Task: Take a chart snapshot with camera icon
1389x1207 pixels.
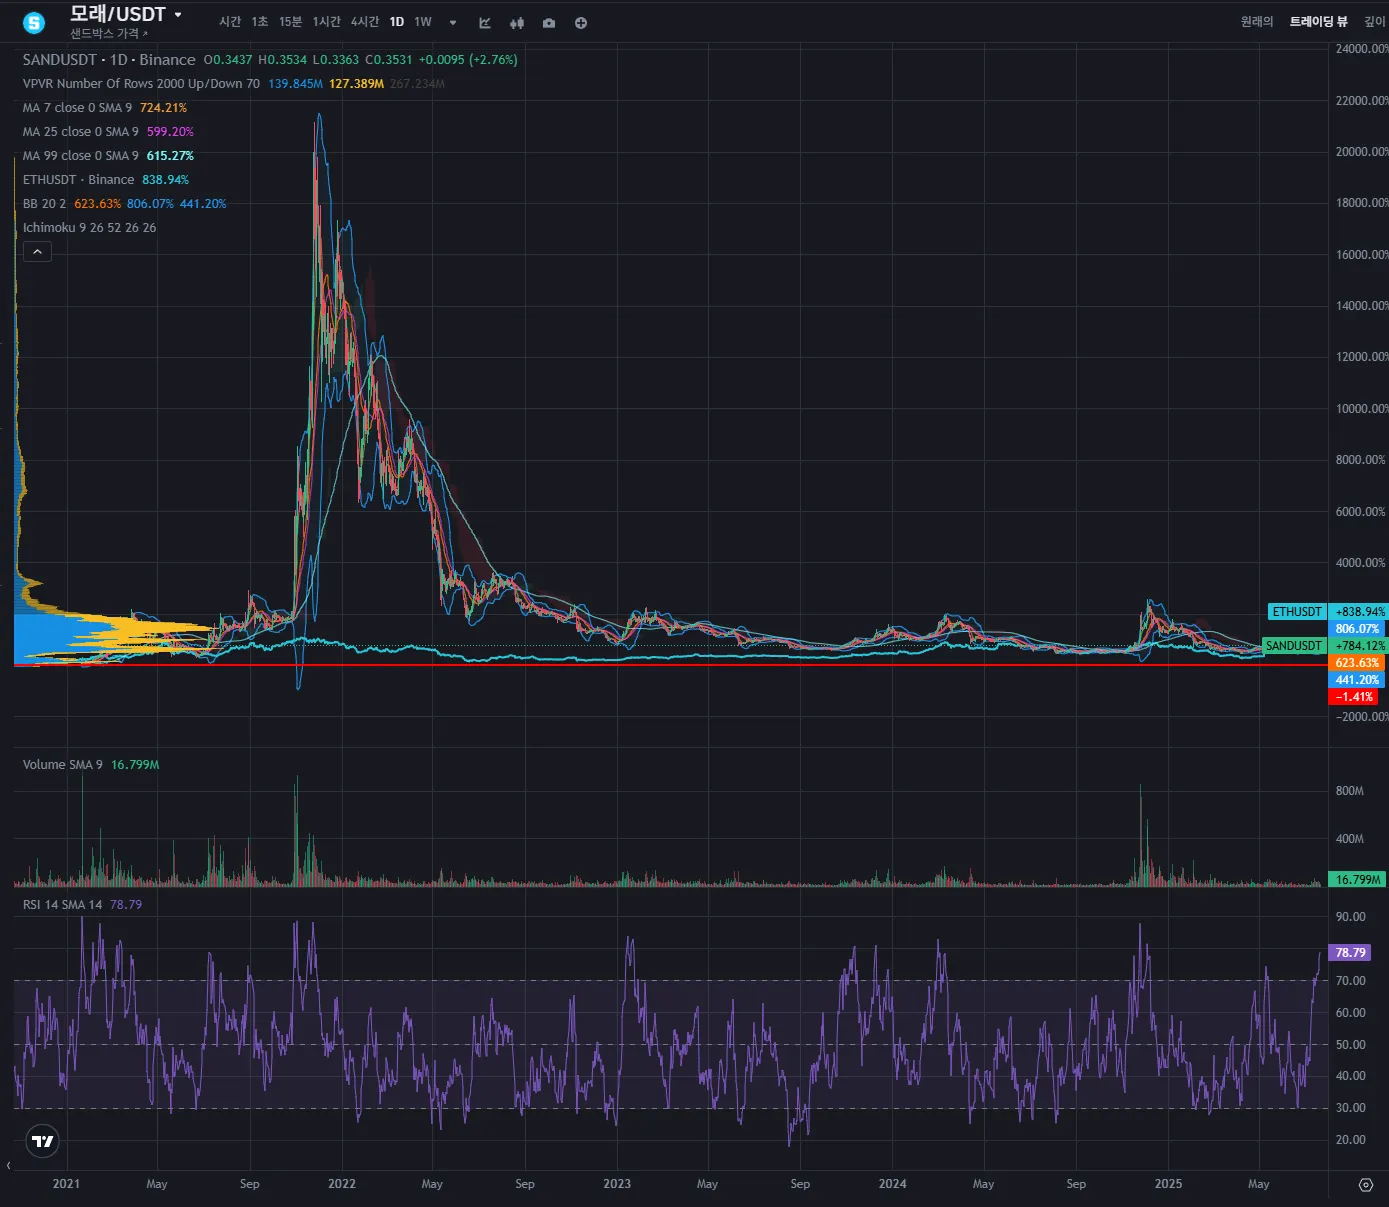Action: click(549, 23)
